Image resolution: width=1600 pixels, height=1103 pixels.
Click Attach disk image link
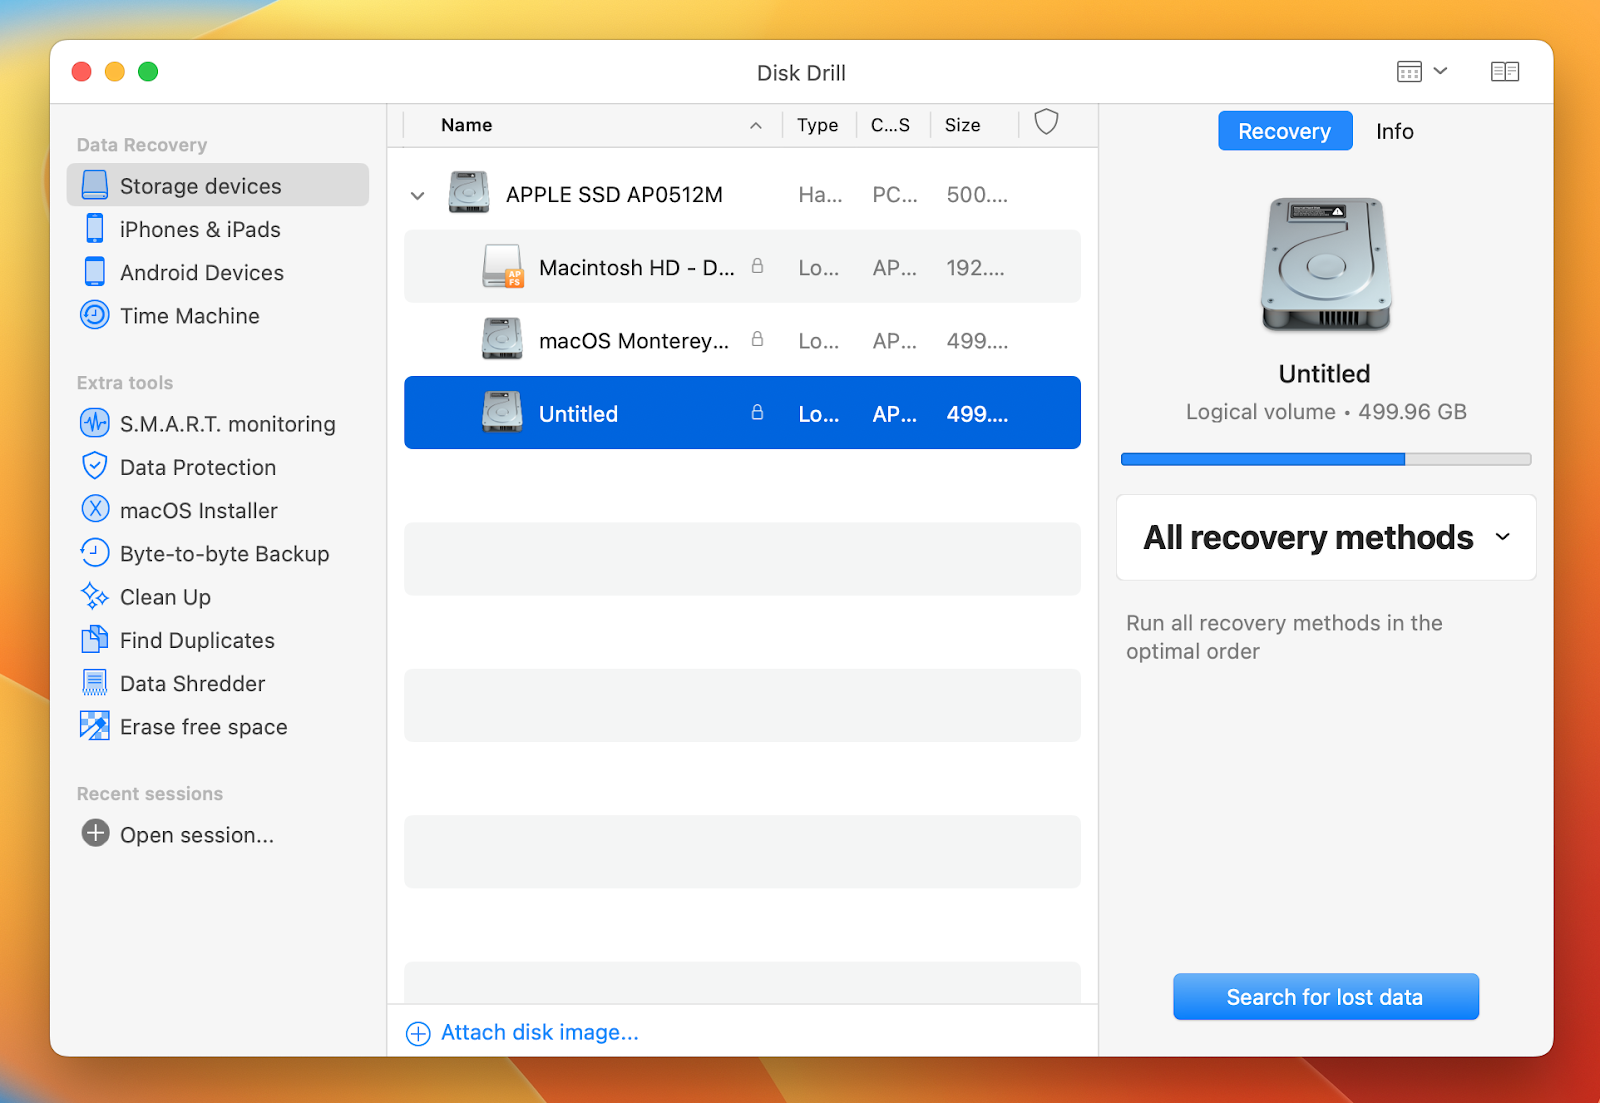pyautogui.click(x=522, y=1032)
